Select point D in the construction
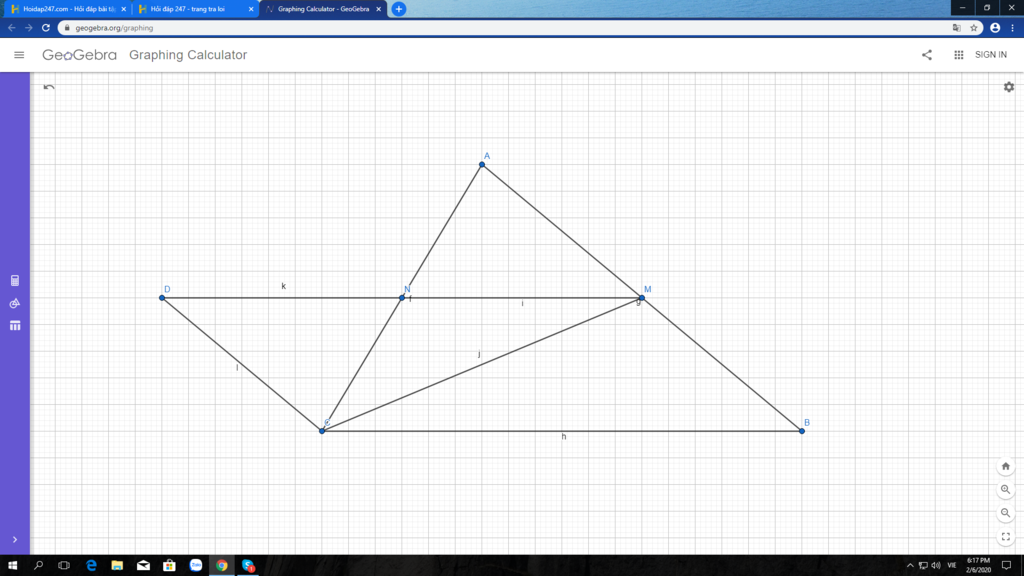 162,298
